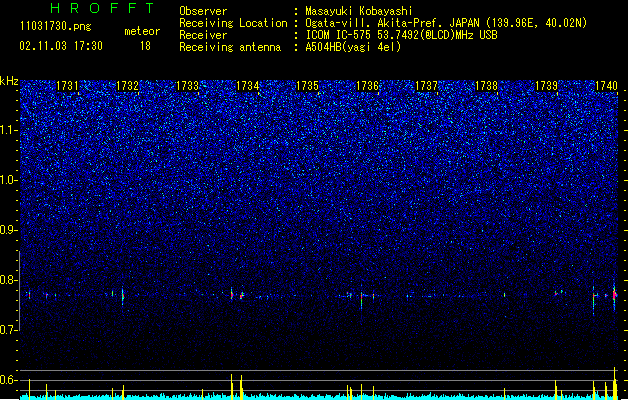The width and height of the screenshot is (629, 400).
Task: Click the 1738 time marker
Action: tap(486, 86)
